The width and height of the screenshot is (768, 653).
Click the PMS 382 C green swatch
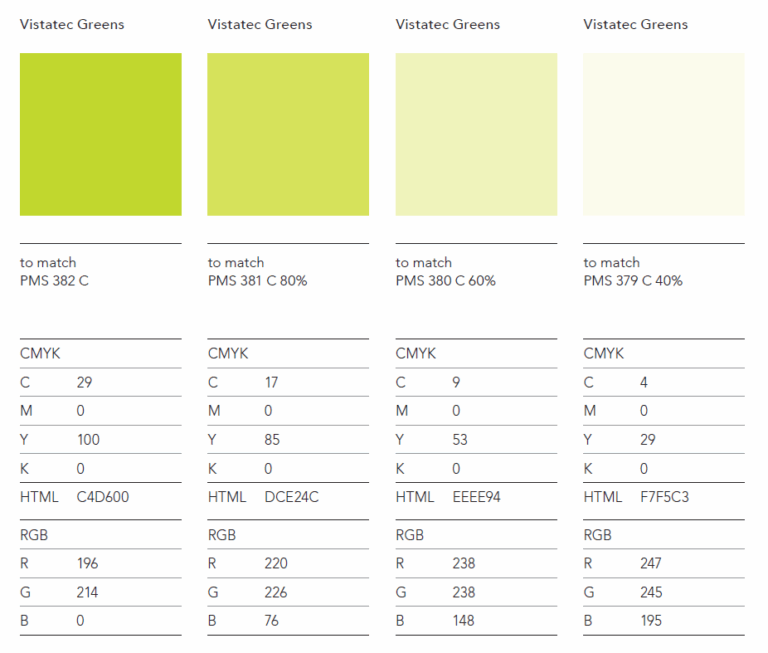click(100, 134)
